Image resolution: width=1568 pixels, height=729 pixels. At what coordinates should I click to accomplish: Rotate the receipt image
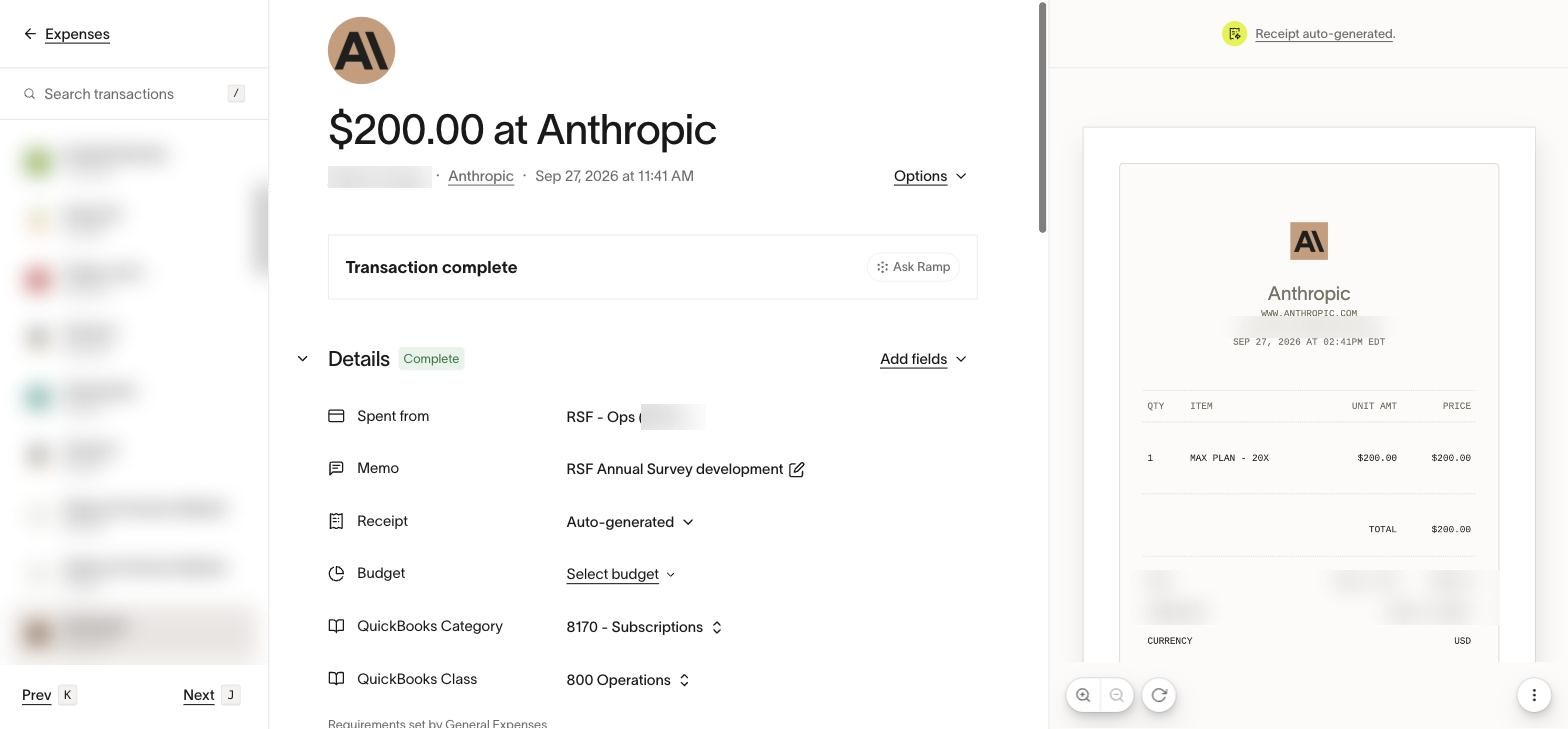point(1159,695)
